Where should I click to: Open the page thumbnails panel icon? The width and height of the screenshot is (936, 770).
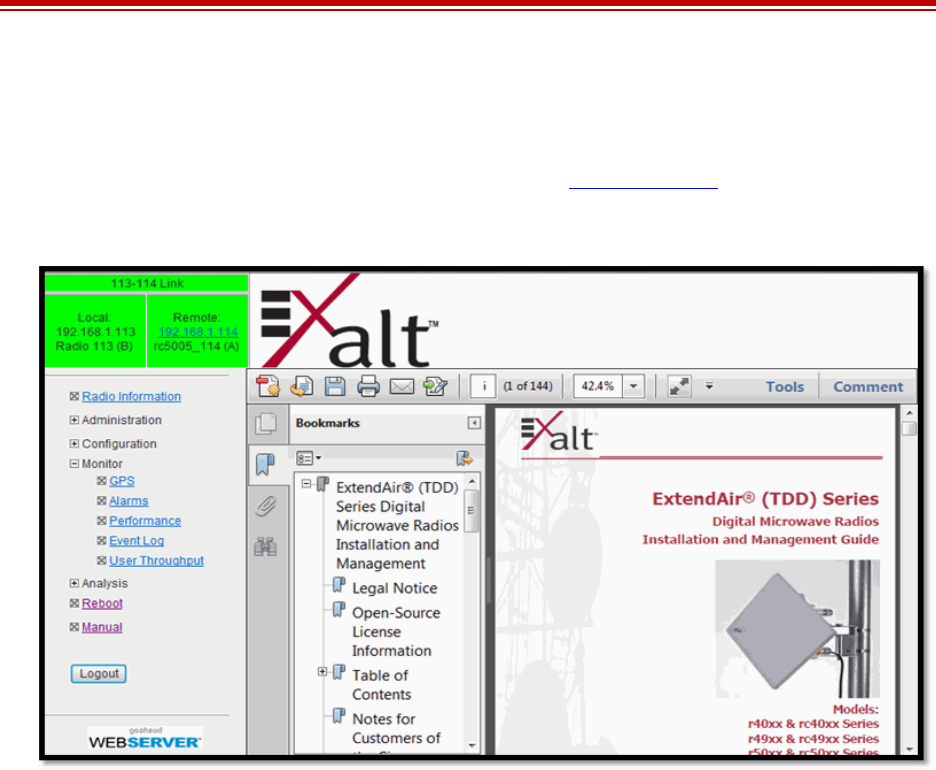(x=266, y=423)
